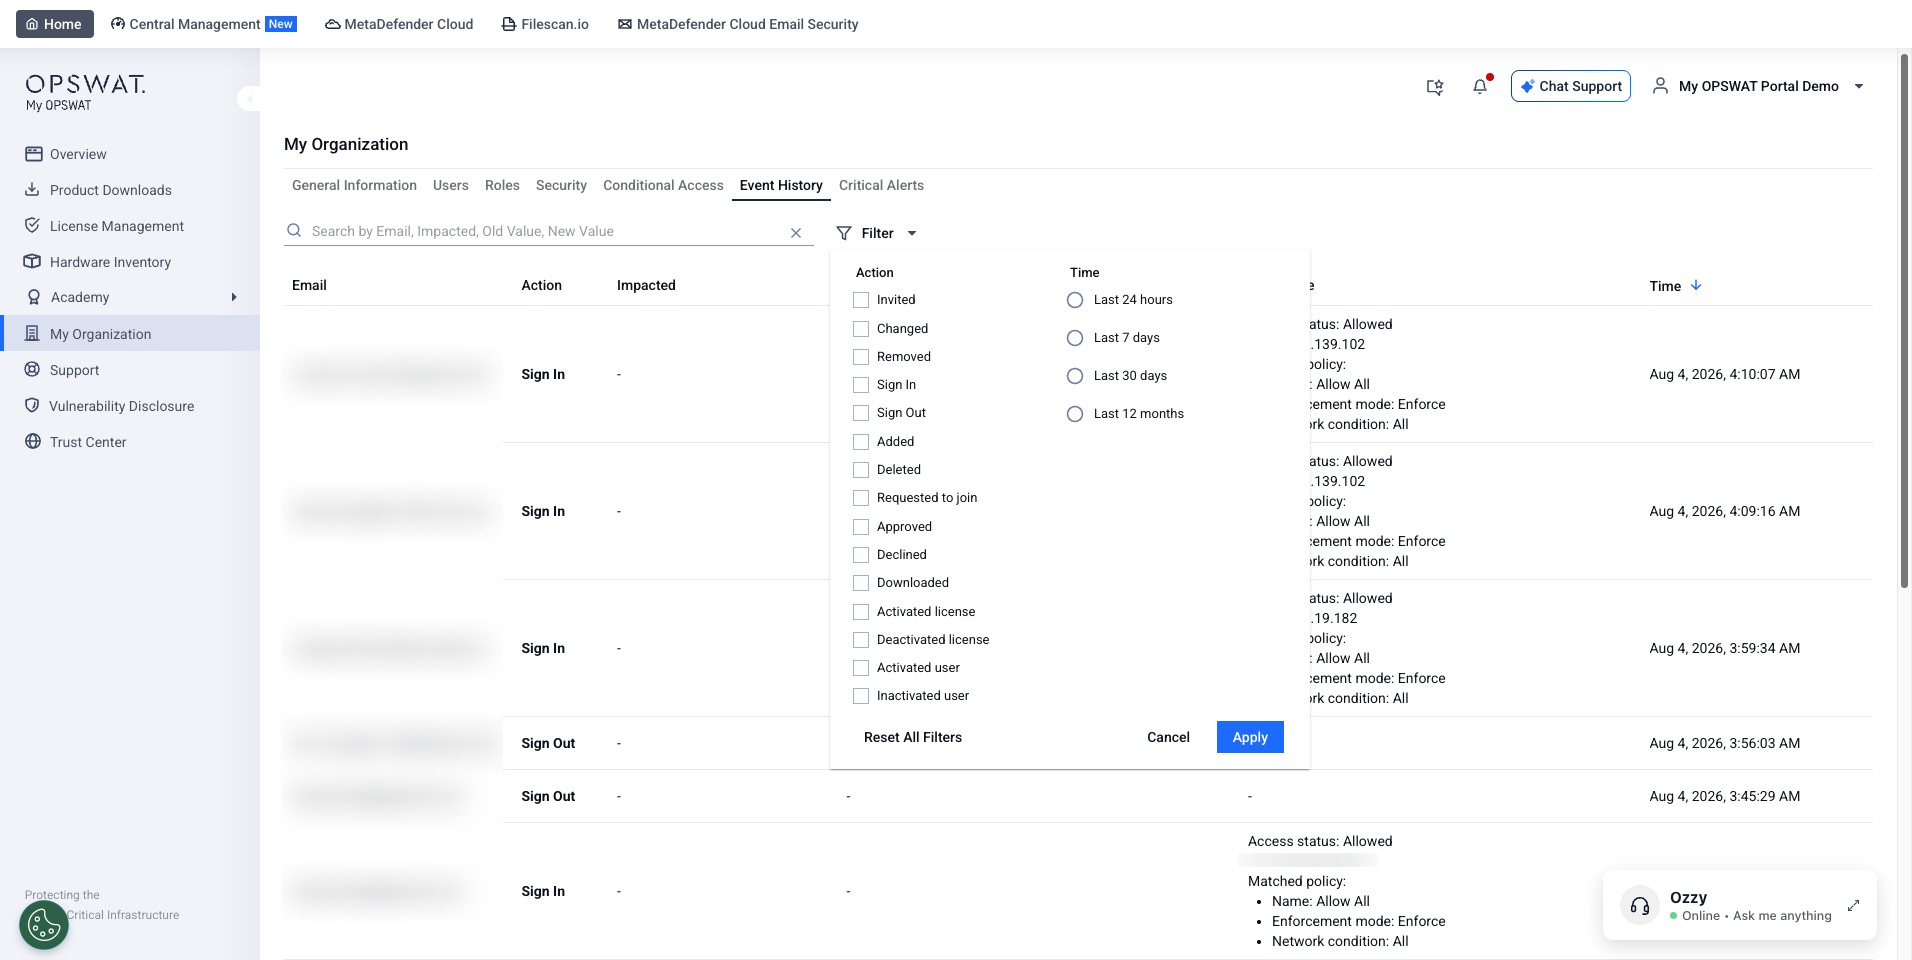Apply the selected filters
Viewport: 1912px width, 960px height.
pos(1250,737)
